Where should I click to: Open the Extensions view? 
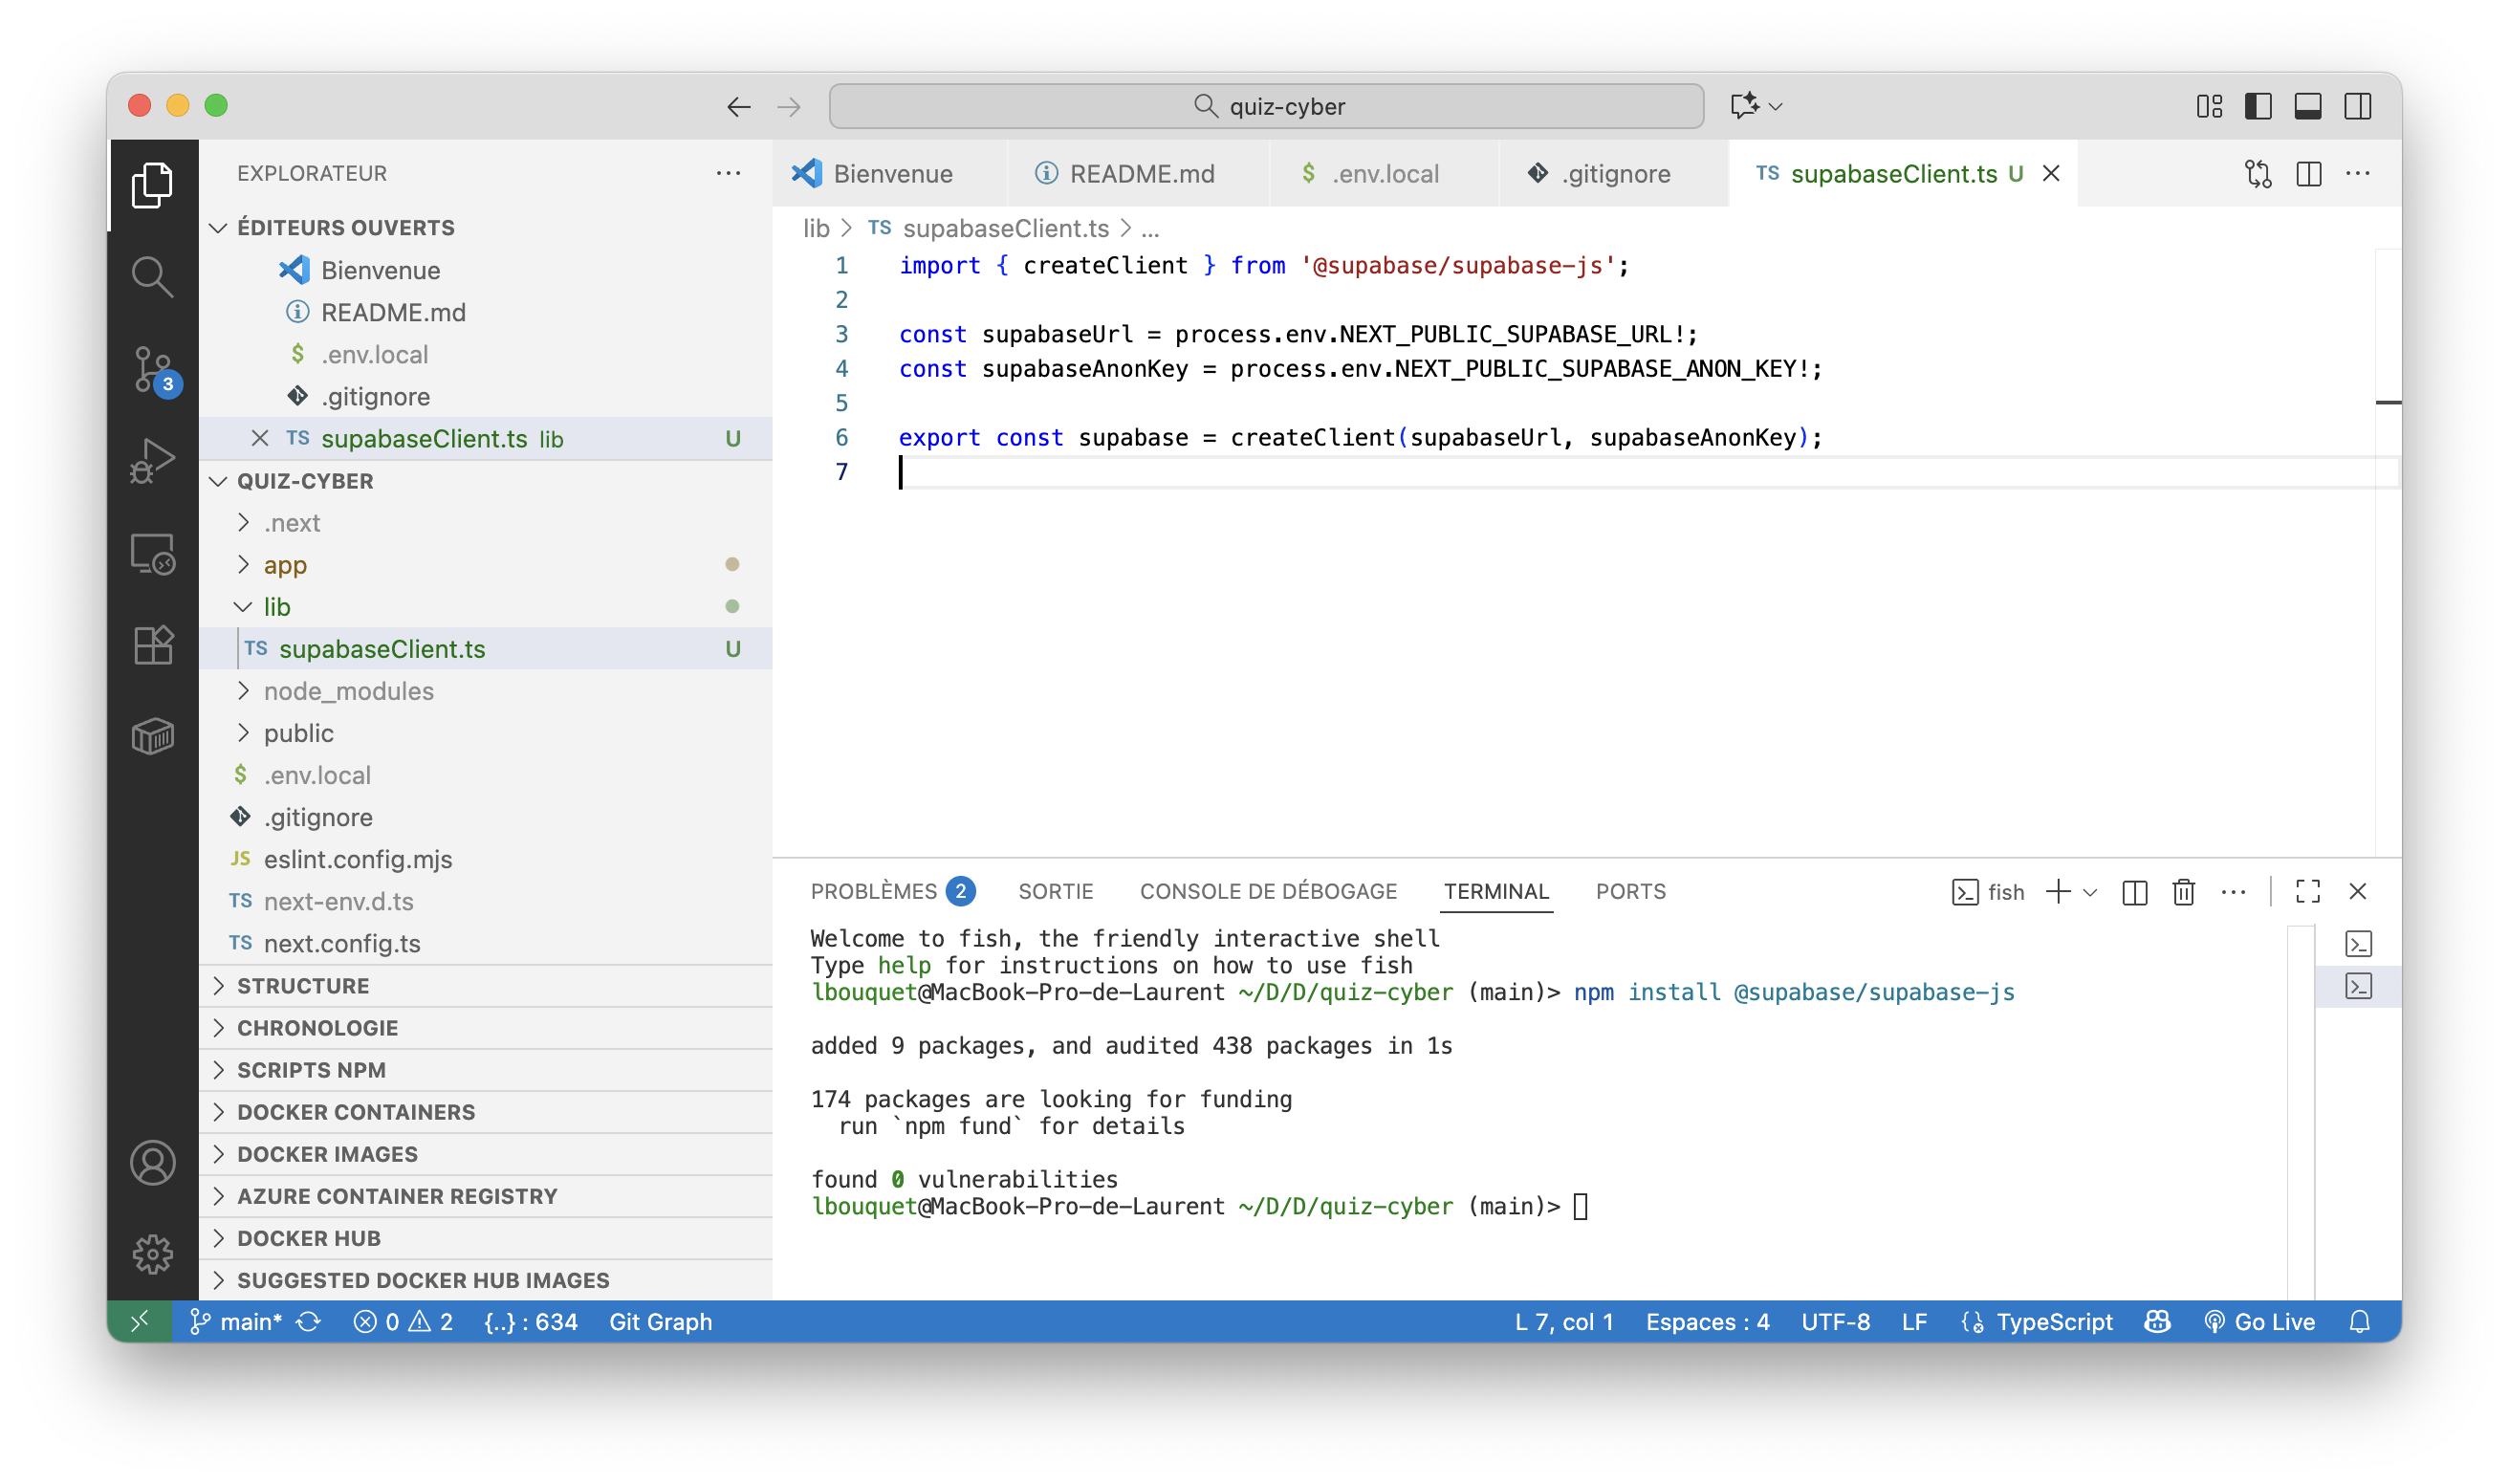[152, 645]
